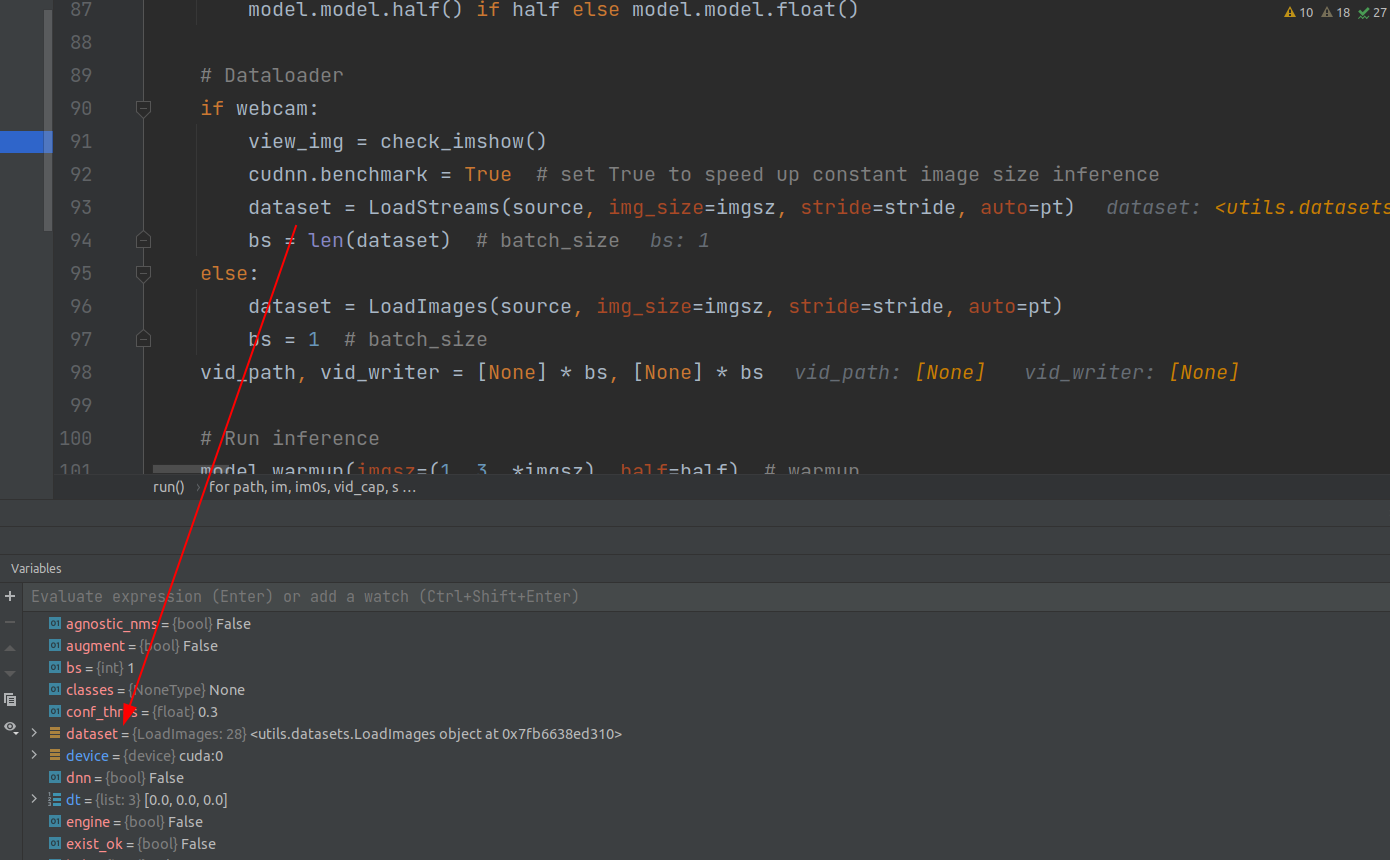Collapse the code block at line 90

click(143, 108)
